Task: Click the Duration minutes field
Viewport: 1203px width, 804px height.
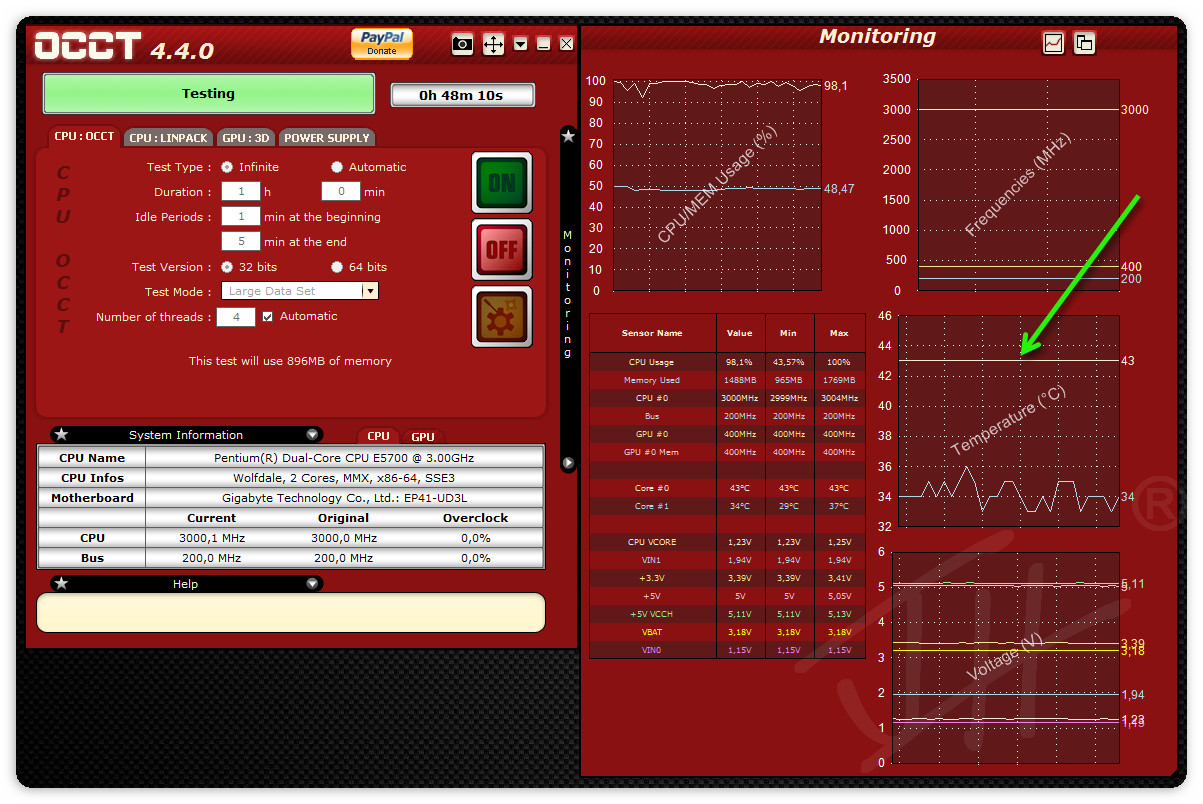Action: click(341, 191)
